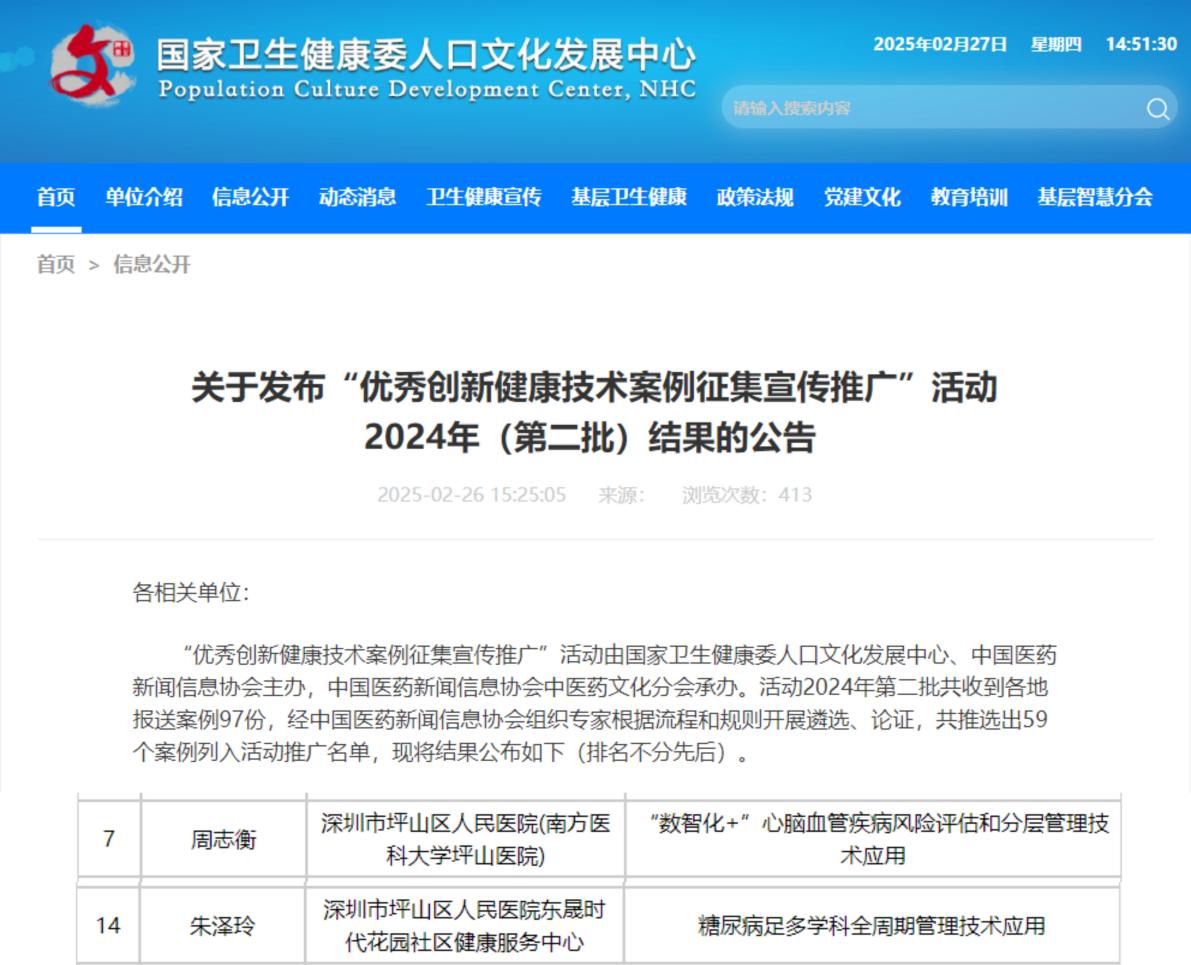Click the 浏览次数 view counter
The image size is (1191, 965).
[743, 494]
